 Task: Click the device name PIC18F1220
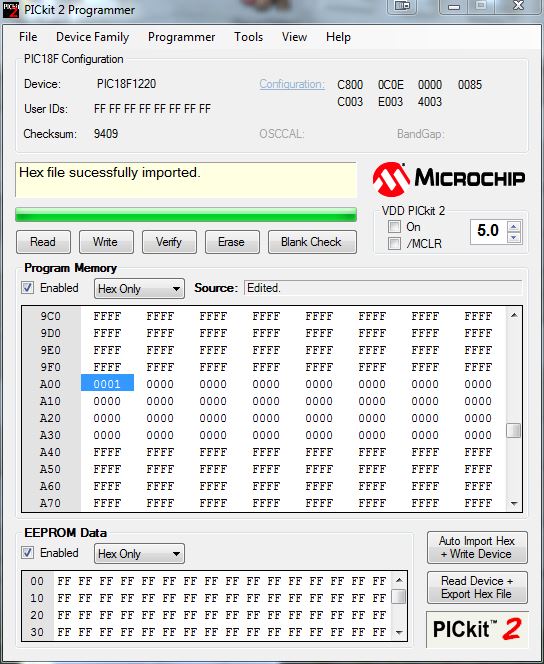tap(126, 84)
